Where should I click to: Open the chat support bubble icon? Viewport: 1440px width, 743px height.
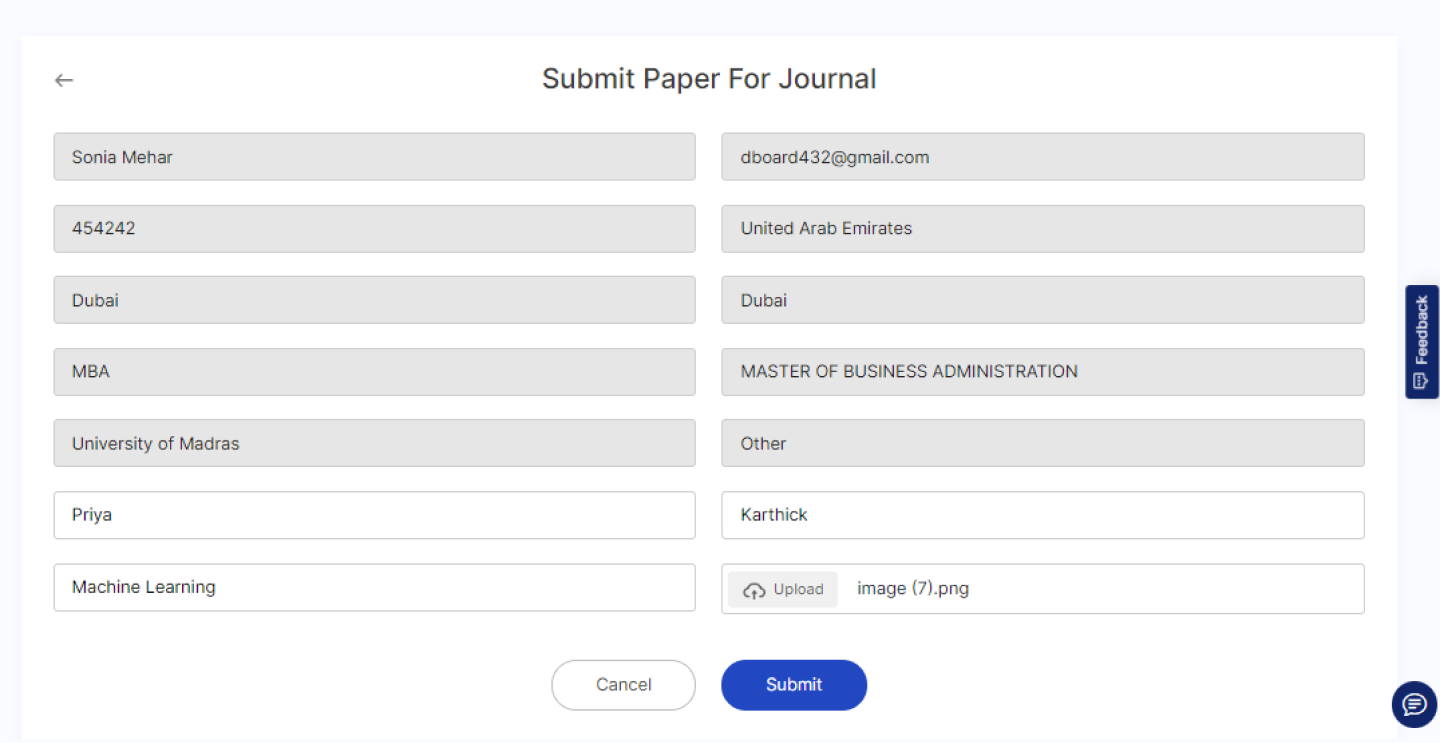point(1414,704)
